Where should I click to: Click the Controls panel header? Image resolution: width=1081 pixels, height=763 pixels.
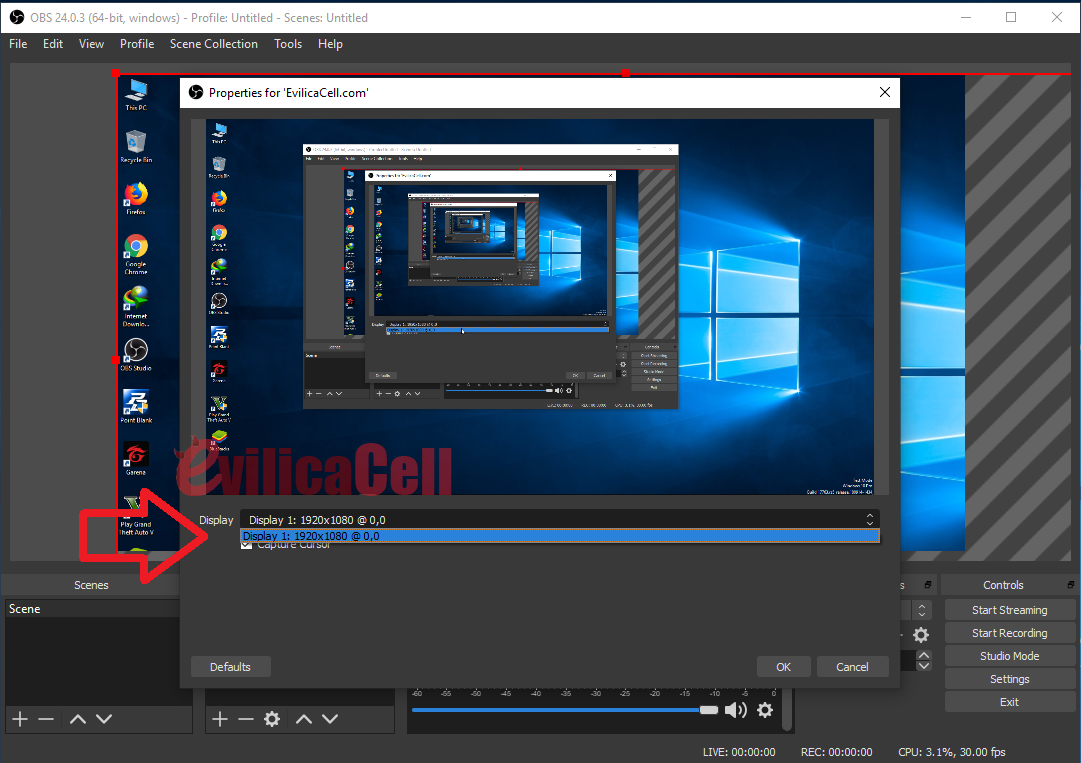click(x=1003, y=584)
